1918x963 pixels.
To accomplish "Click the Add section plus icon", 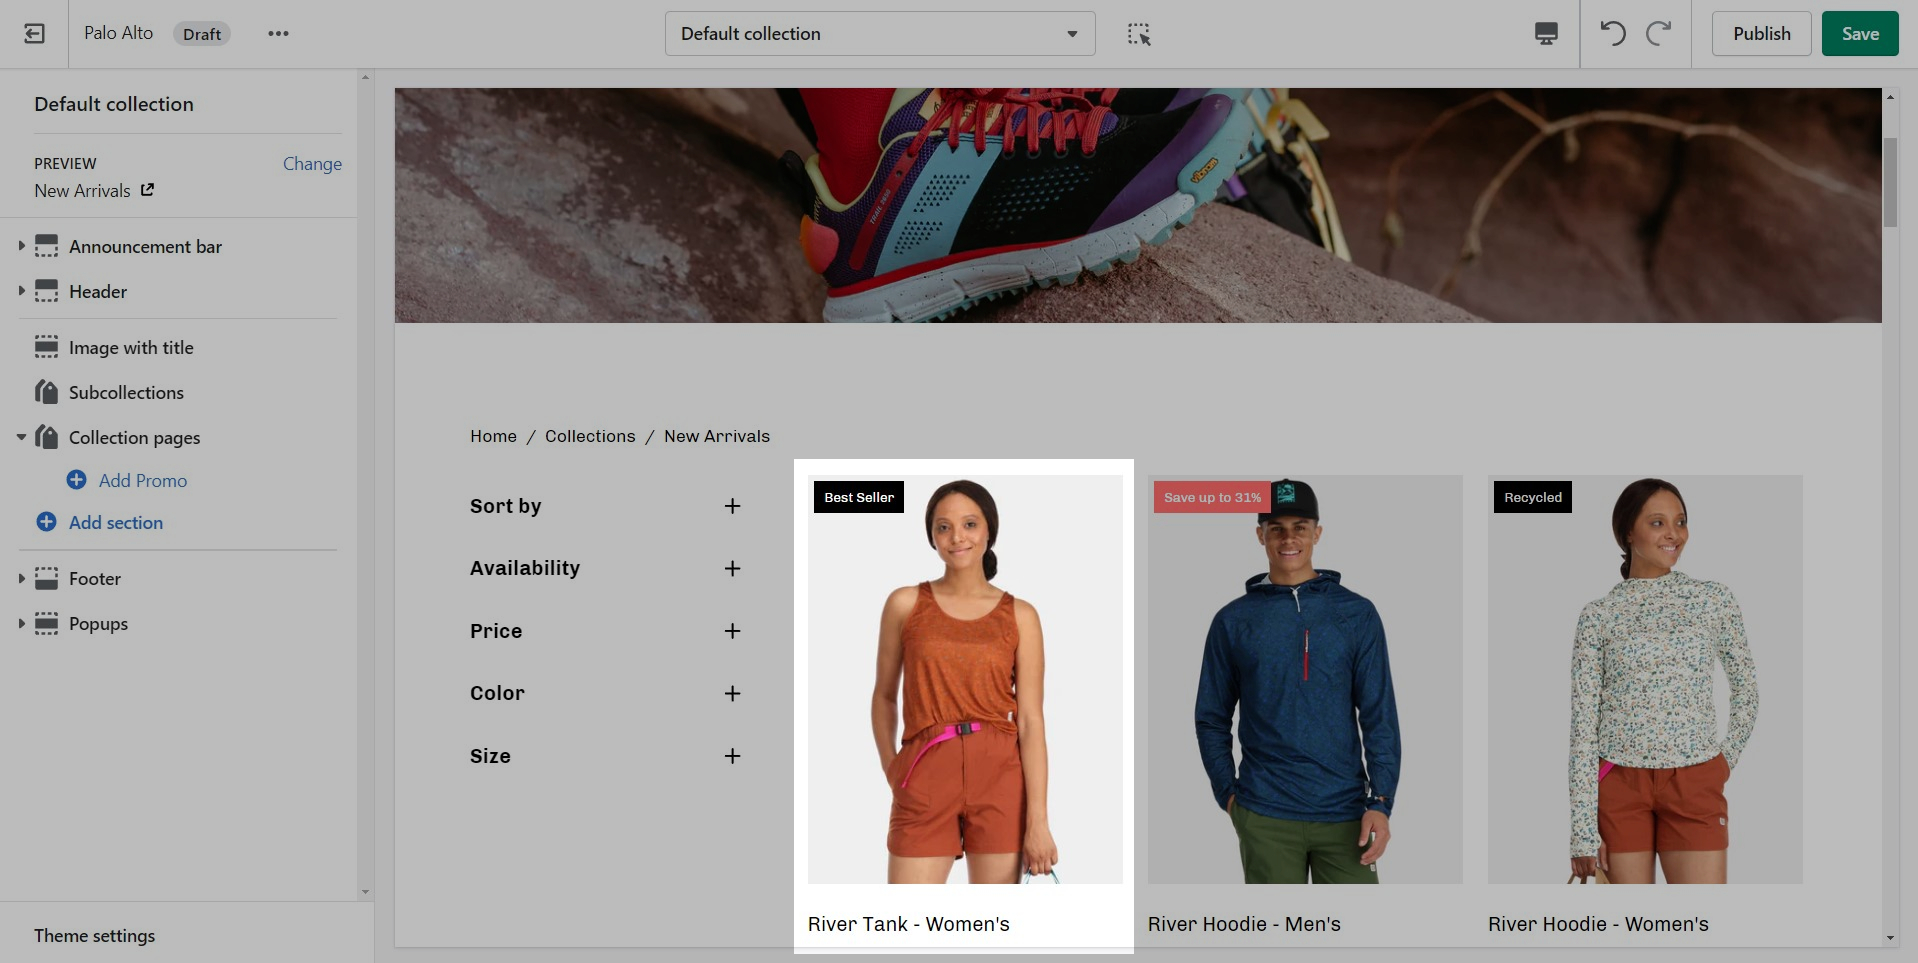I will 46,522.
